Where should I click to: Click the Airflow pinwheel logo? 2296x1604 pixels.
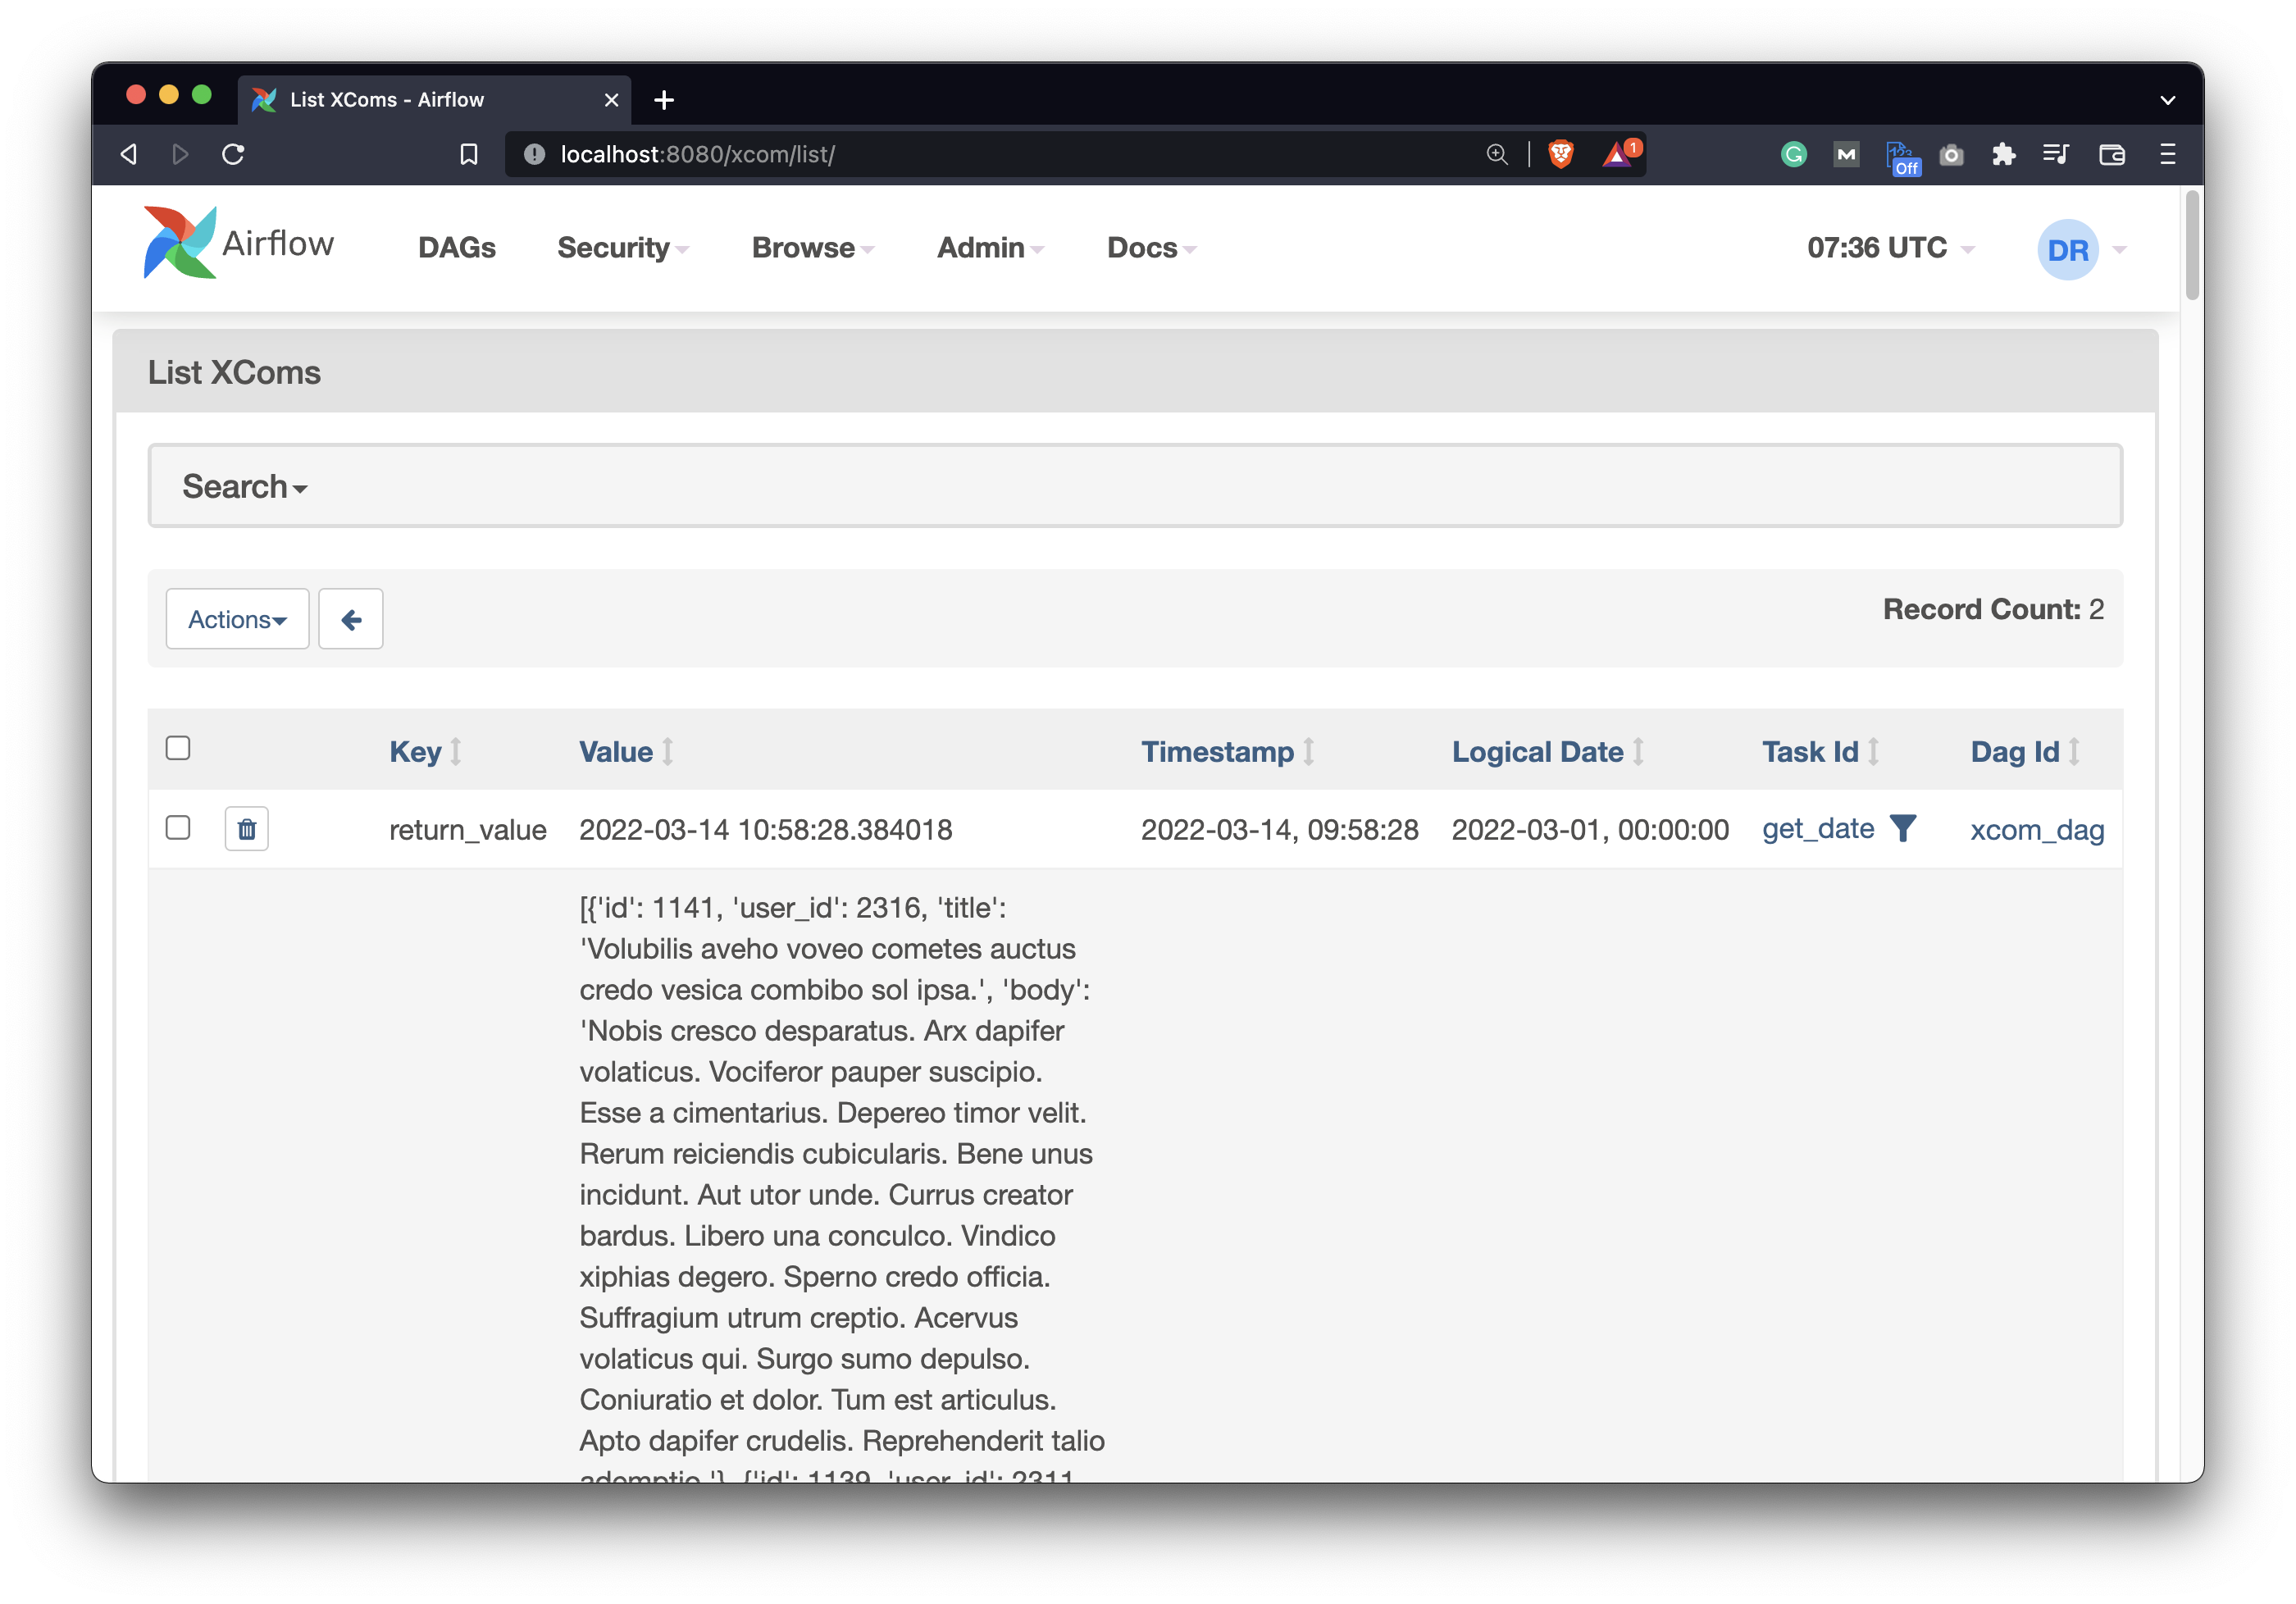180,243
